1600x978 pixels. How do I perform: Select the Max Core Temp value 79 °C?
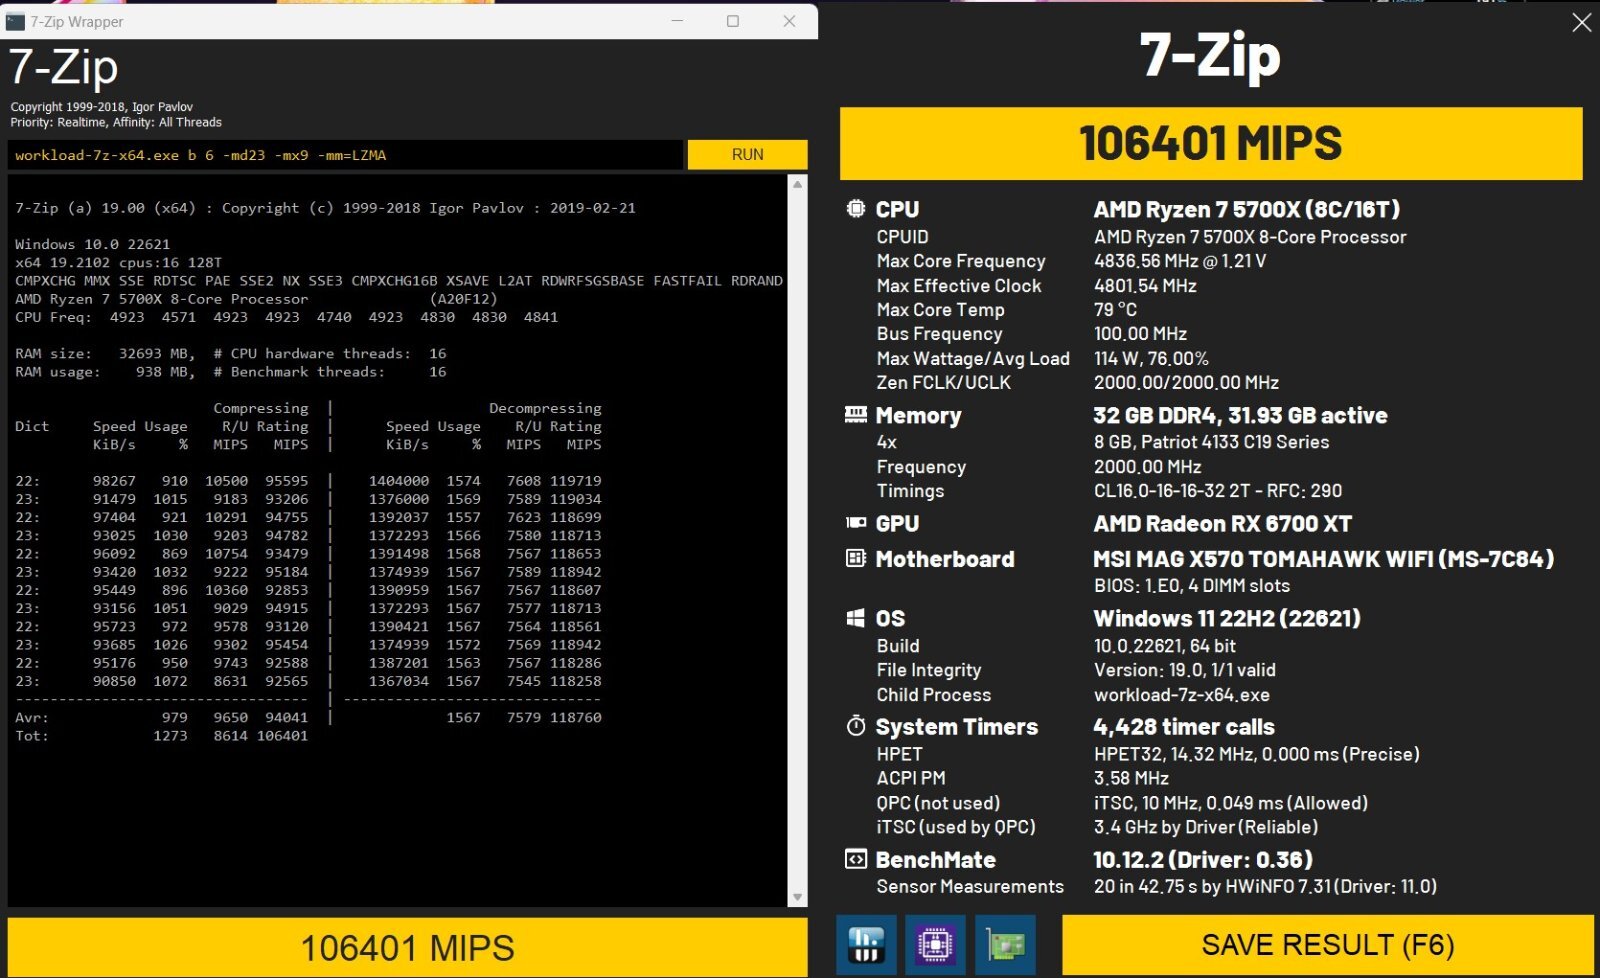(1115, 310)
